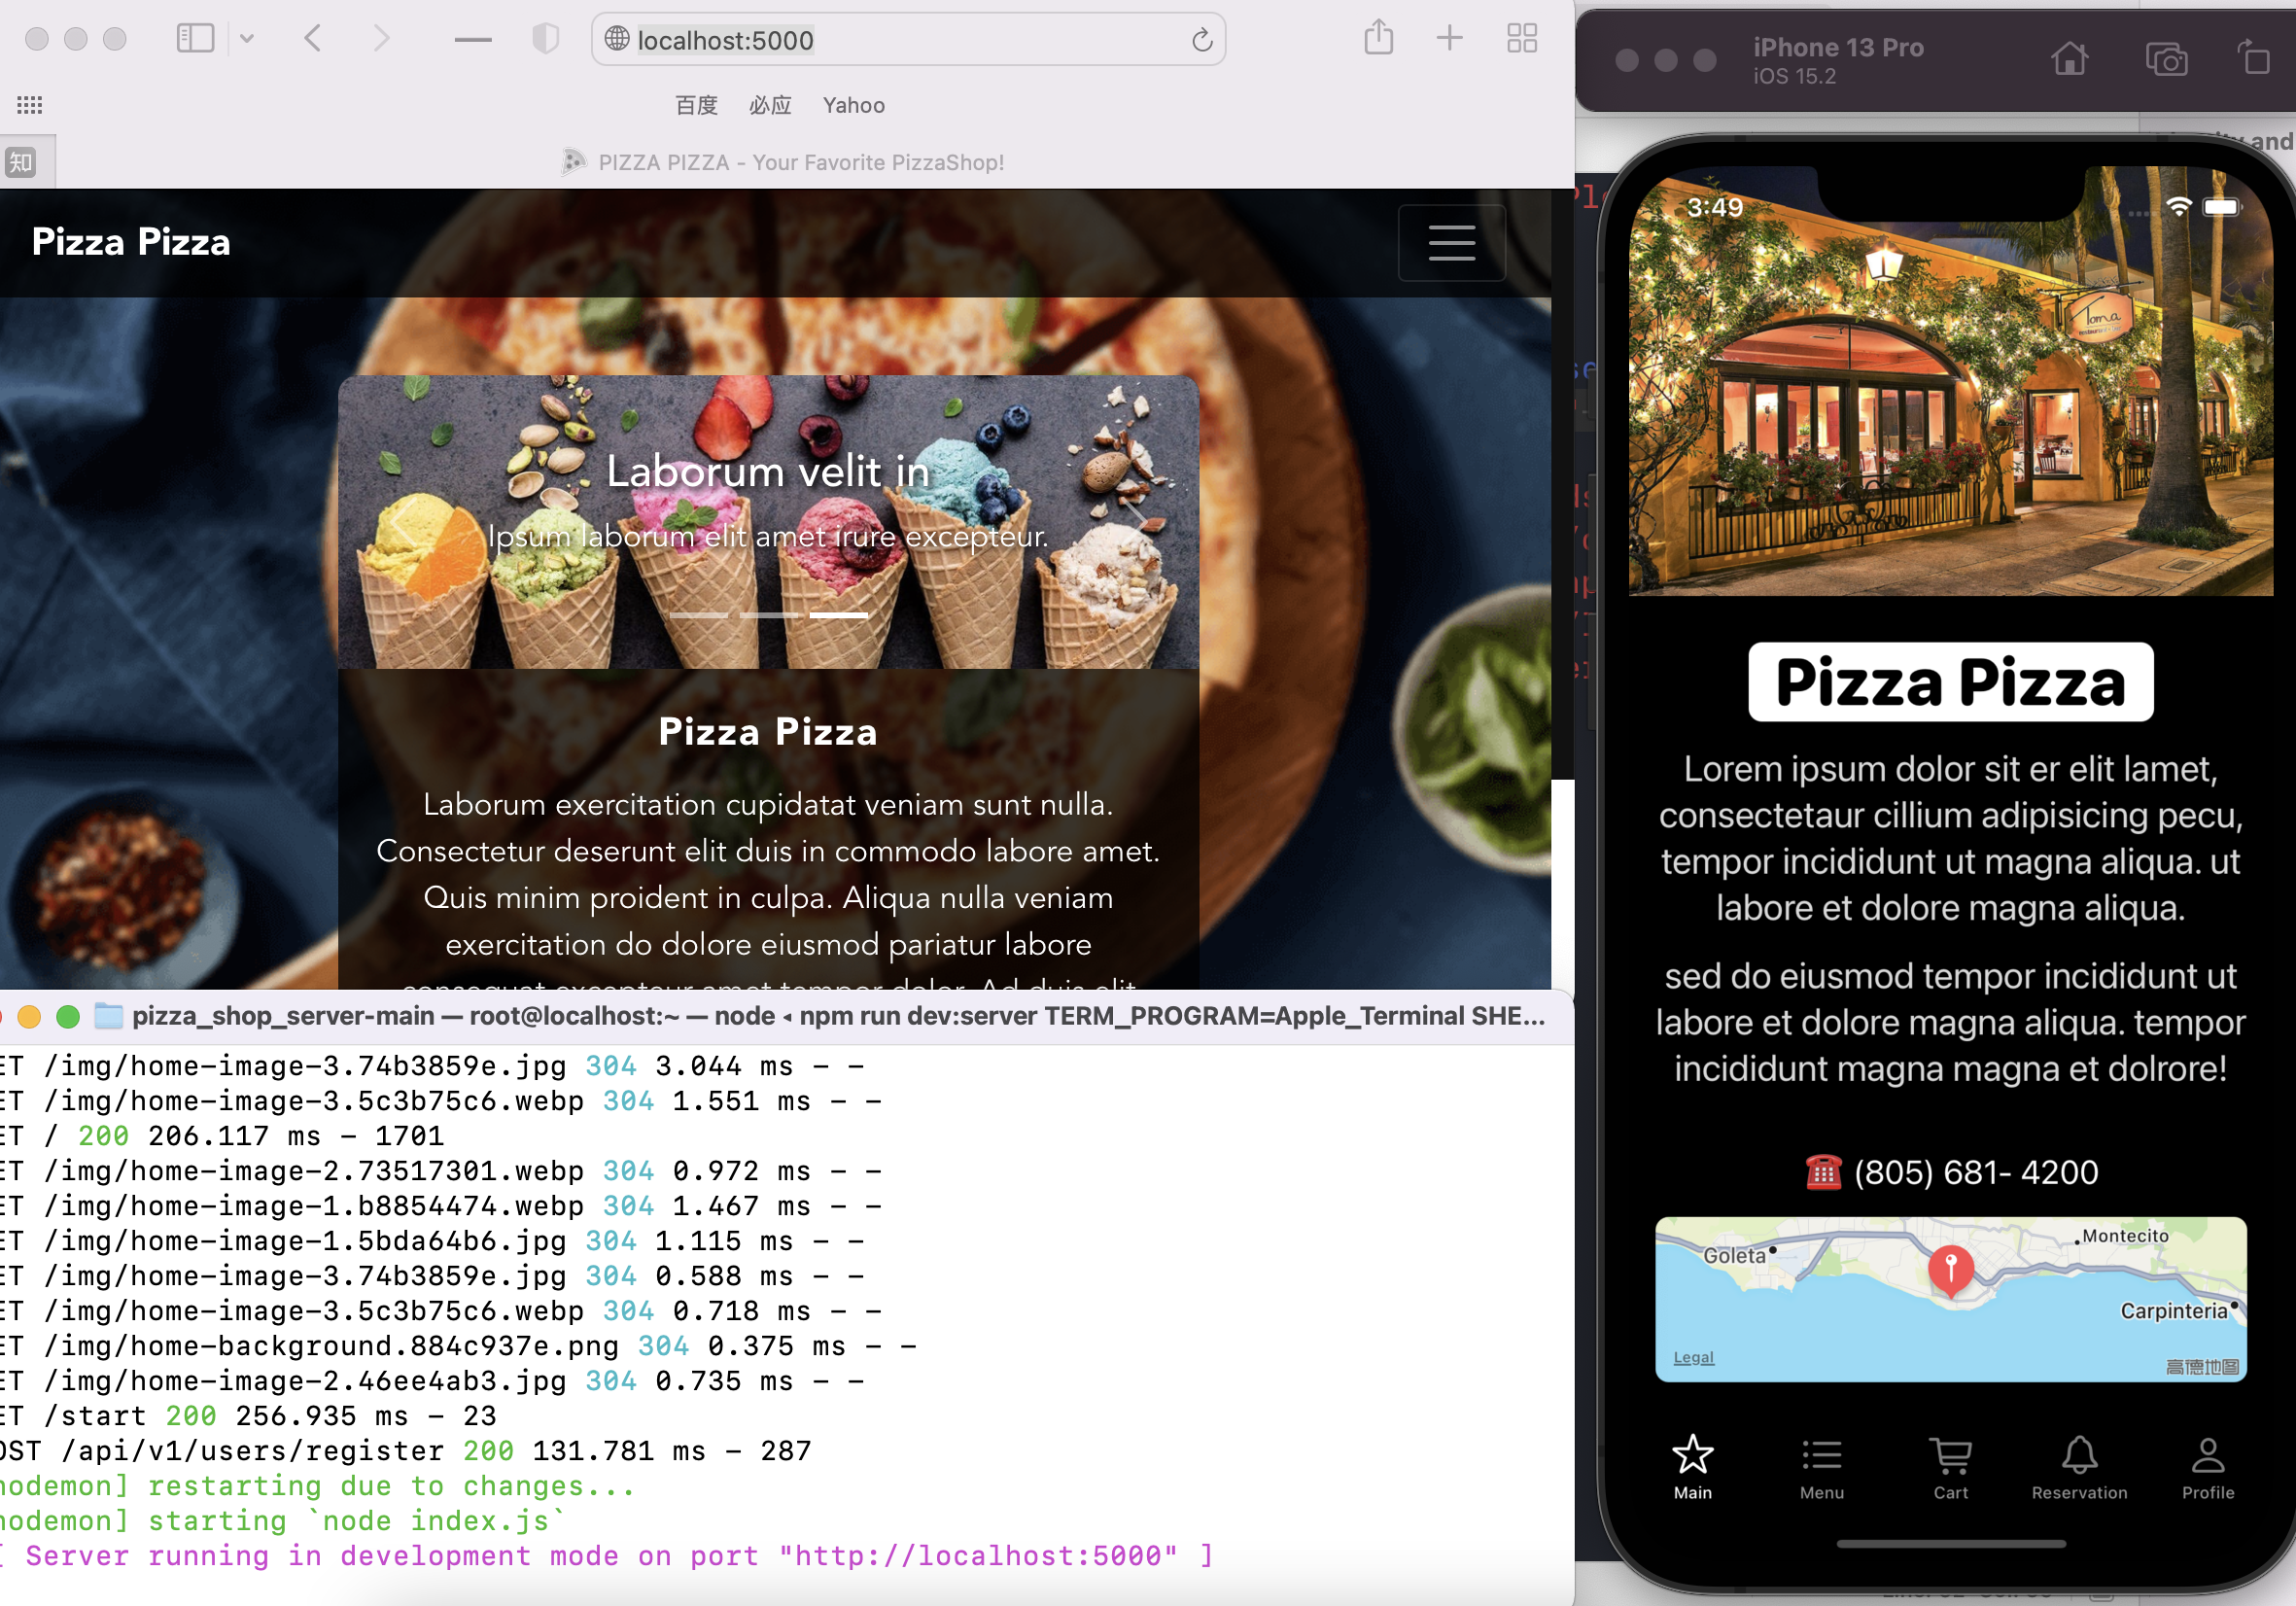The width and height of the screenshot is (2296, 1606).
Task: Zoom the Terminal window with green button
Action: click(x=68, y=1016)
